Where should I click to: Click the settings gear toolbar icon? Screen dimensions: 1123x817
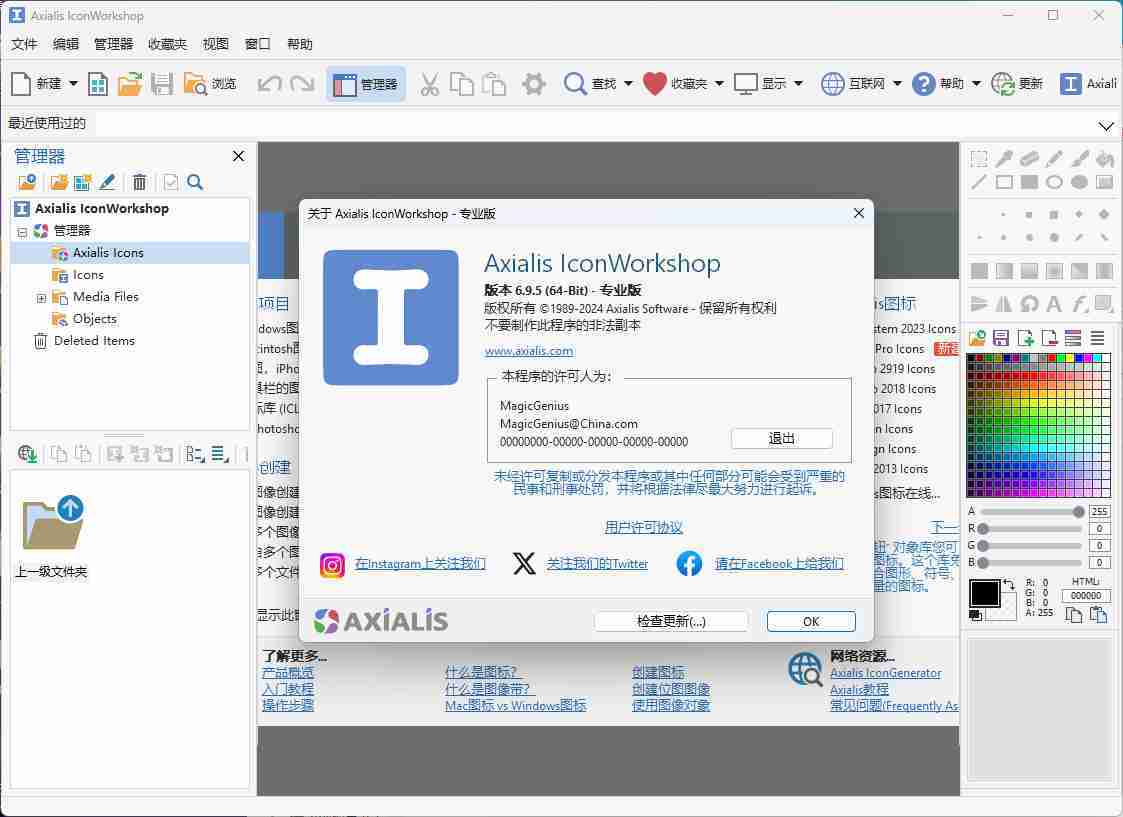(534, 84)
